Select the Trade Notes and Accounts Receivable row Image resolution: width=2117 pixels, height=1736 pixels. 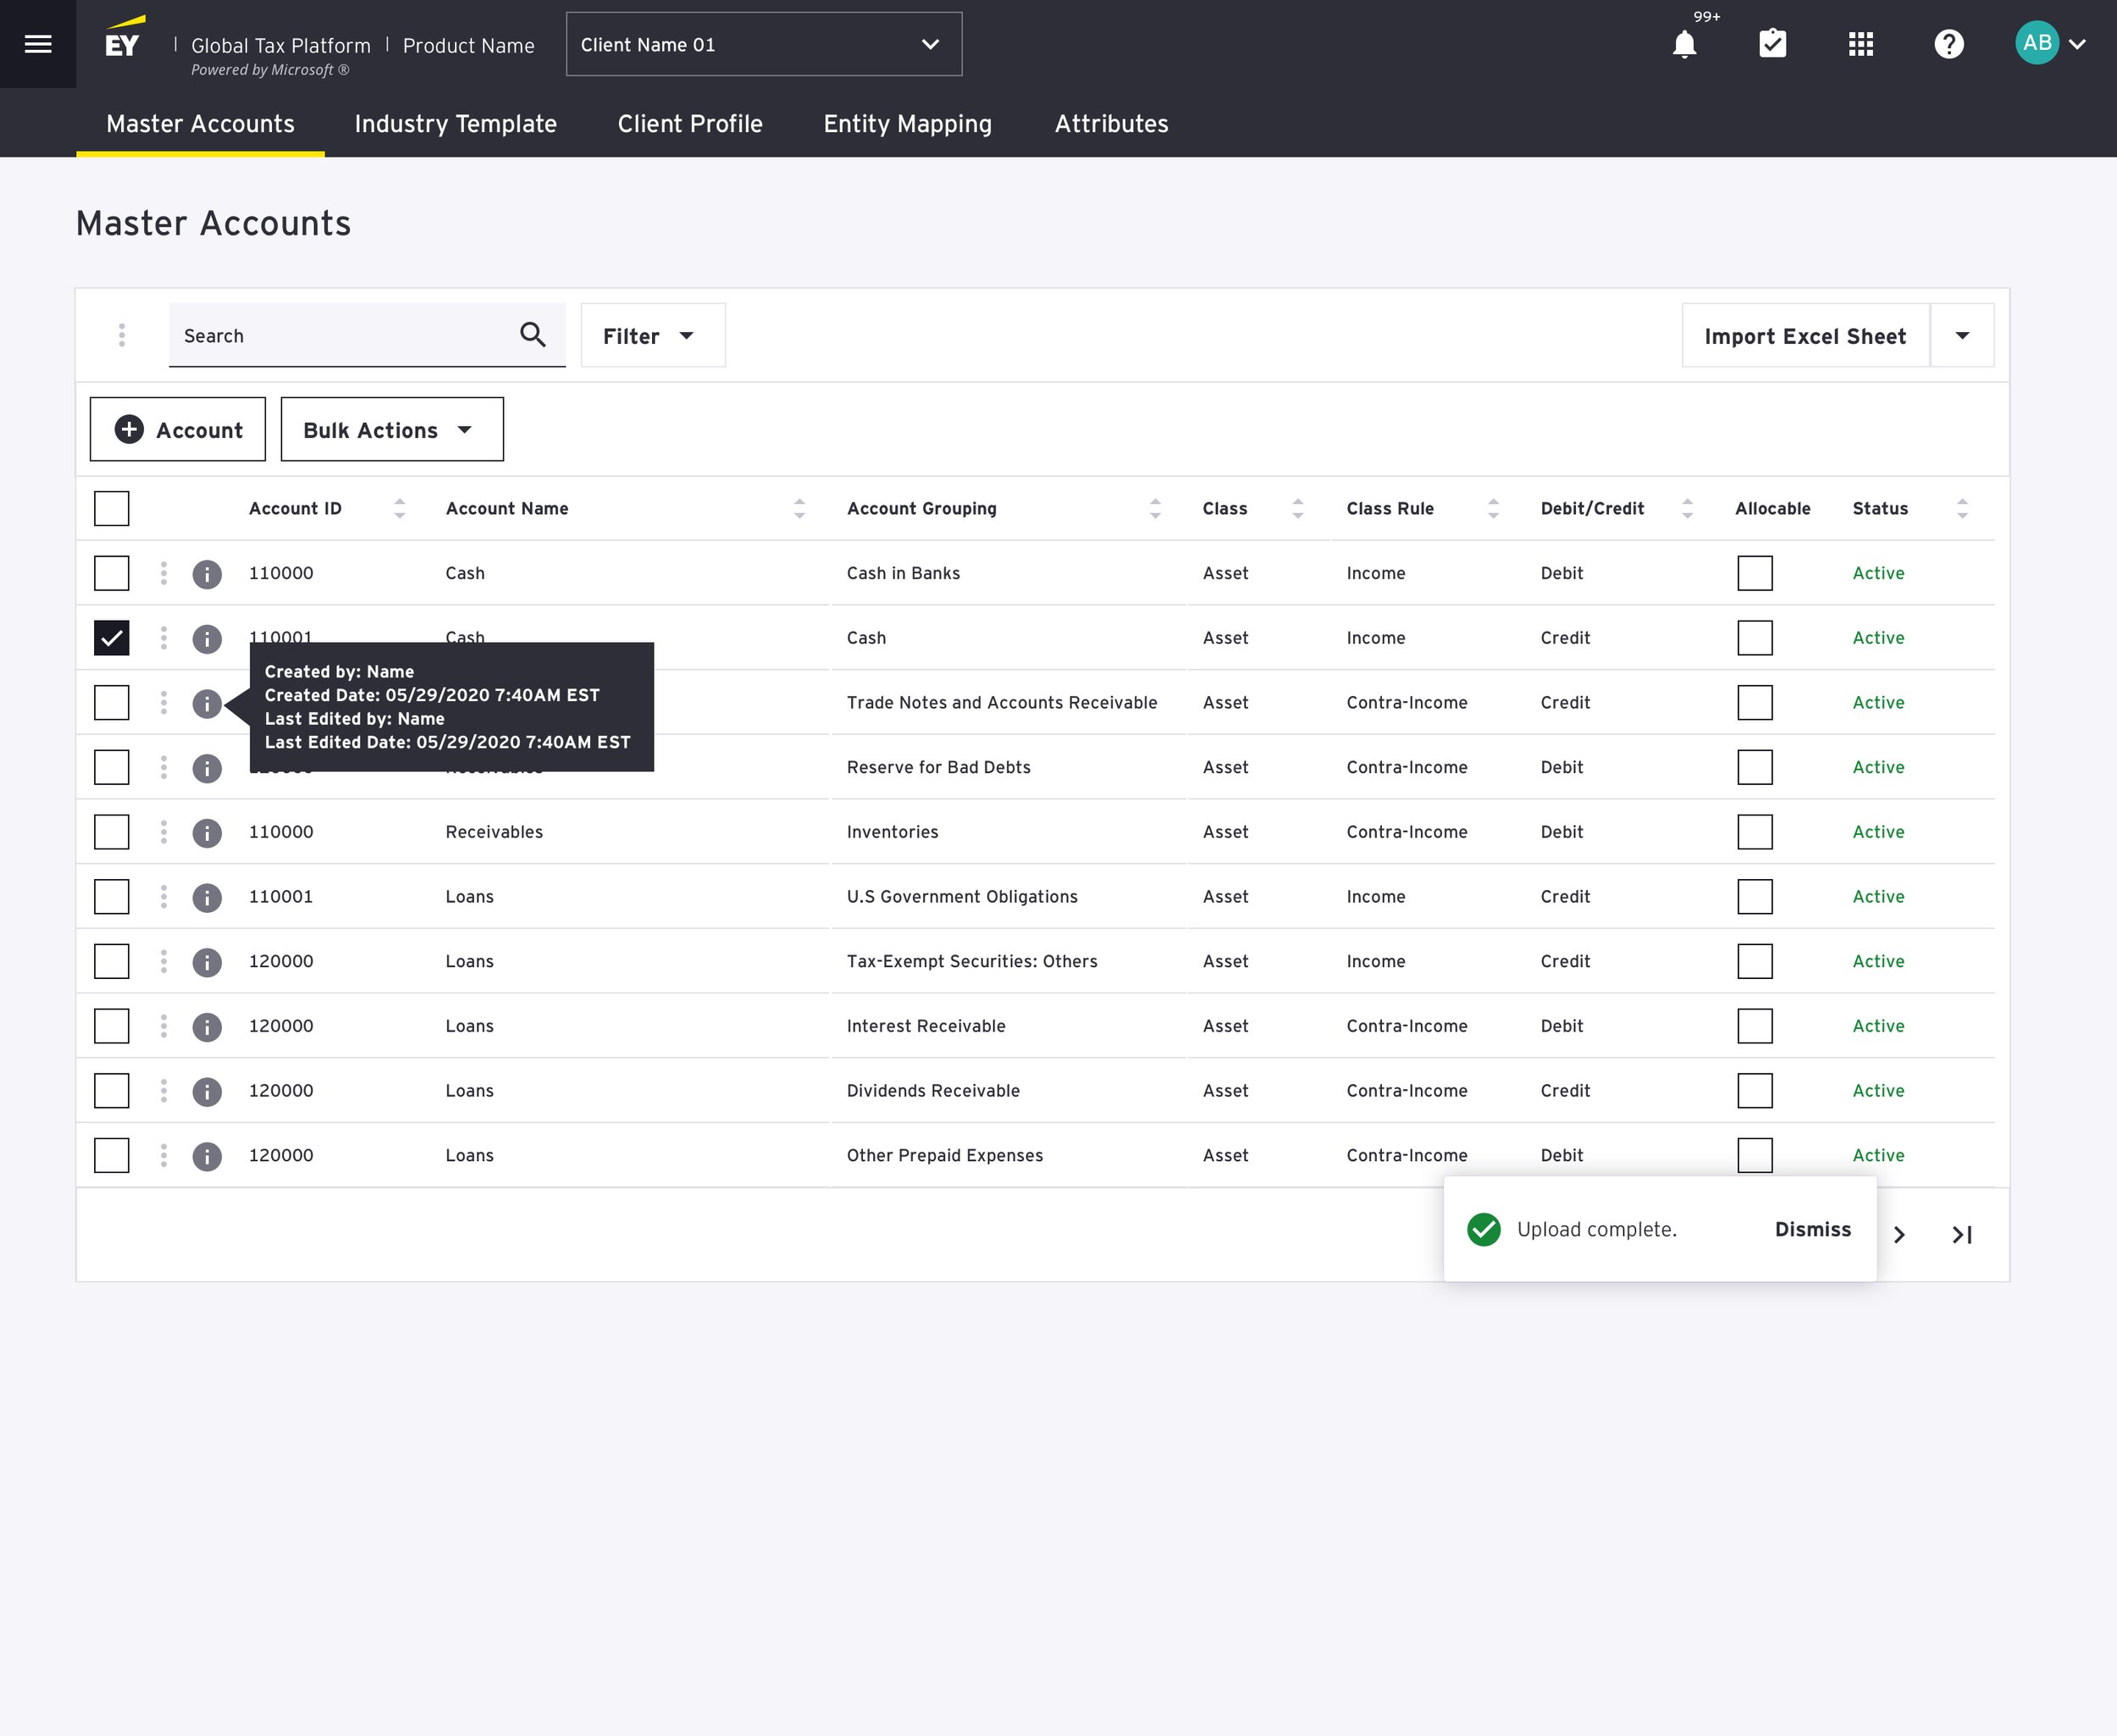point(111,702)
